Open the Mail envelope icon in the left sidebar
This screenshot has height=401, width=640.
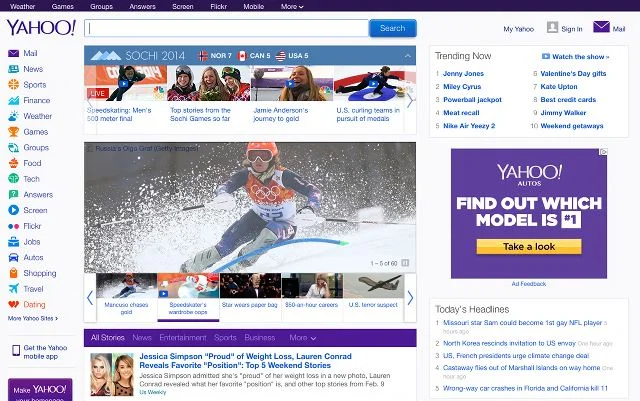pos(13,53)
